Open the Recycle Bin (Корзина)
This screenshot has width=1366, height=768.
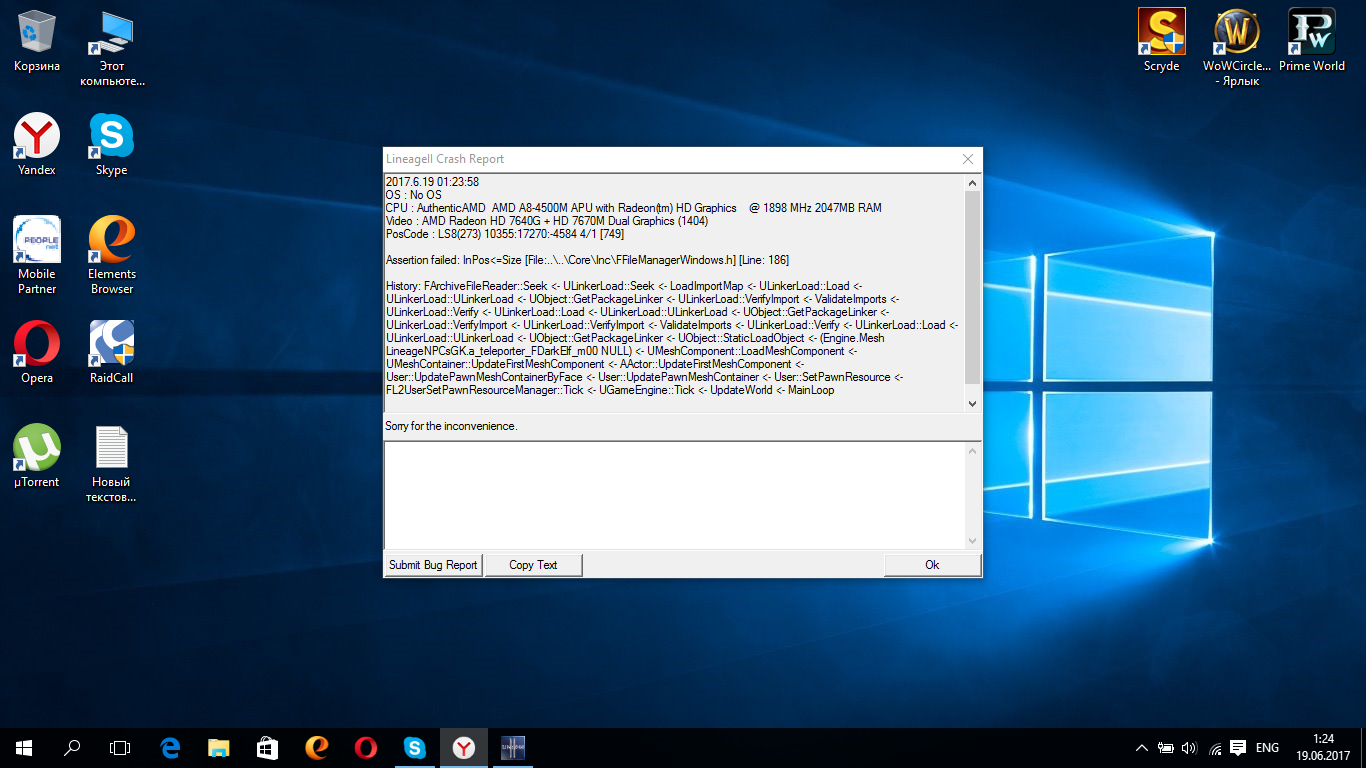click(x=37, y=33)
